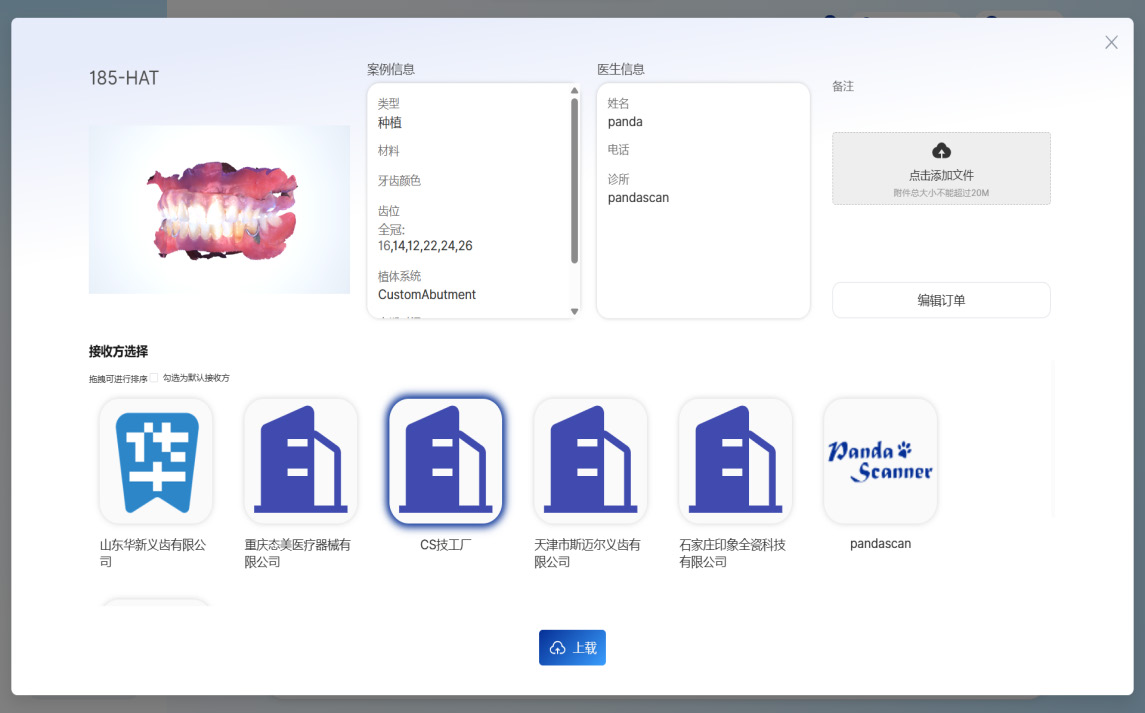Click the case info scrollbar thumb

pos(575,180)
